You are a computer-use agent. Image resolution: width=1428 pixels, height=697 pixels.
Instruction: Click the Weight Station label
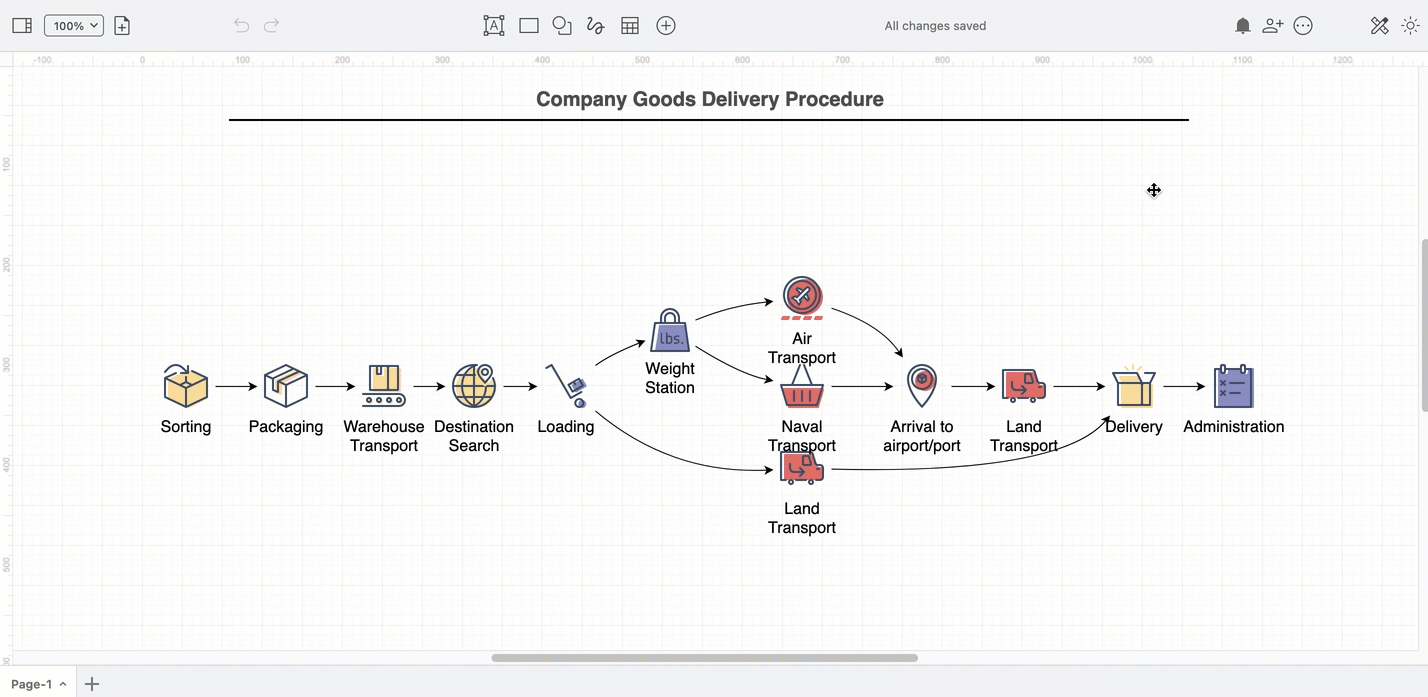click(x=670, y=378)
